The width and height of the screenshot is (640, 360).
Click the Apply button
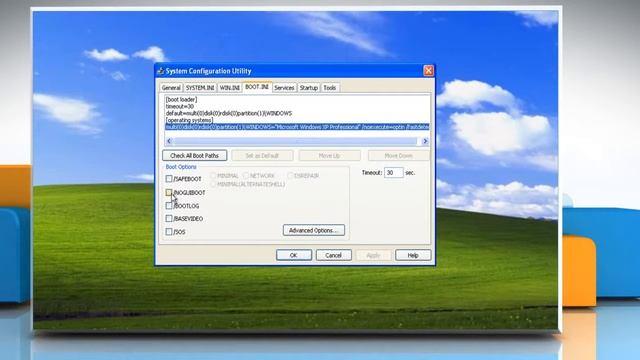[x=373, y=255]
